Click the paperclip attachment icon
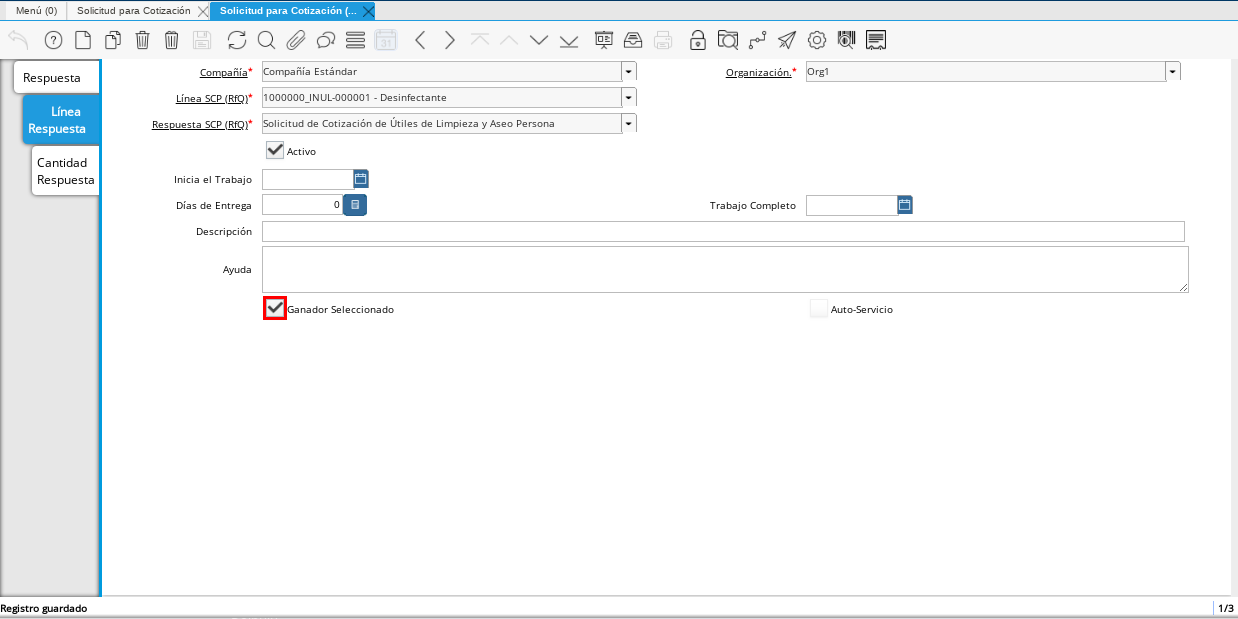 (295, 40)
